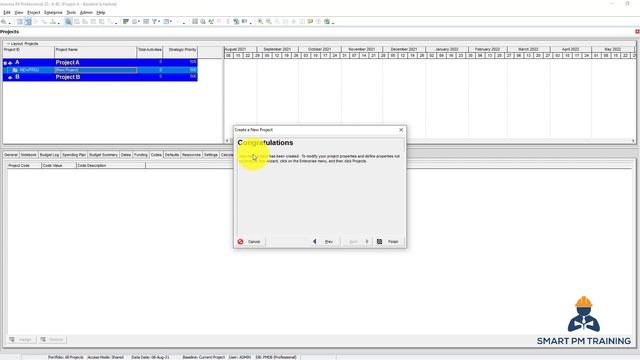
Task: Switch to the Budget Summary tab
Action: tap(103, 155)
